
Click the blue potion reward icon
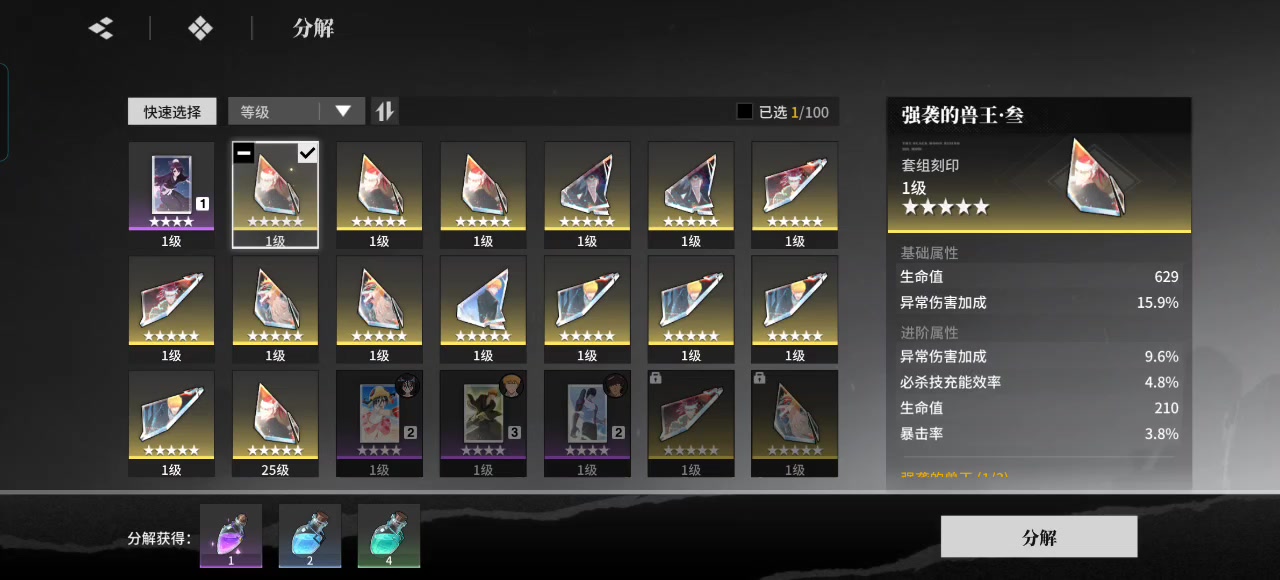(x=310, y=536)
